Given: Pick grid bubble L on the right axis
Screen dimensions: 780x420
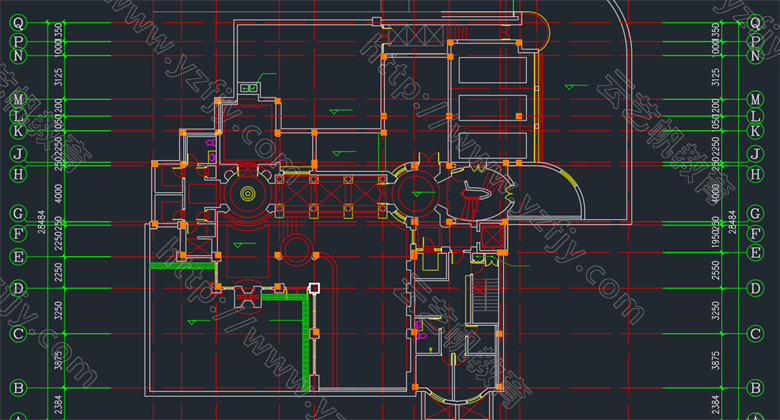Looking at the screenshot, I should (755, 116).
